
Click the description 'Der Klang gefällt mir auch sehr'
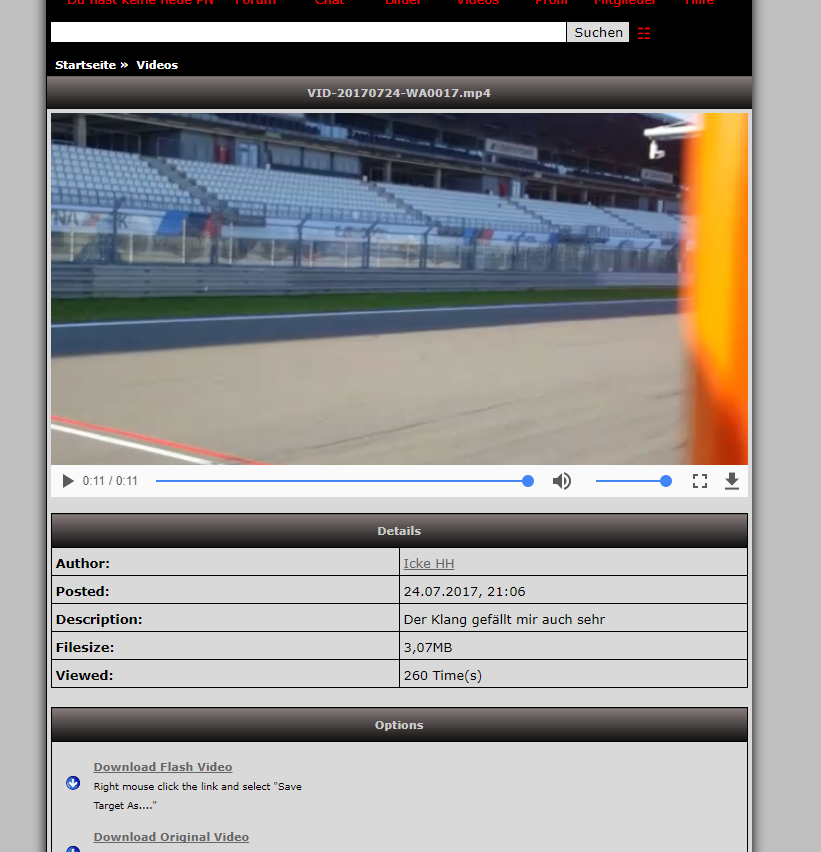[x=504, y=619]
